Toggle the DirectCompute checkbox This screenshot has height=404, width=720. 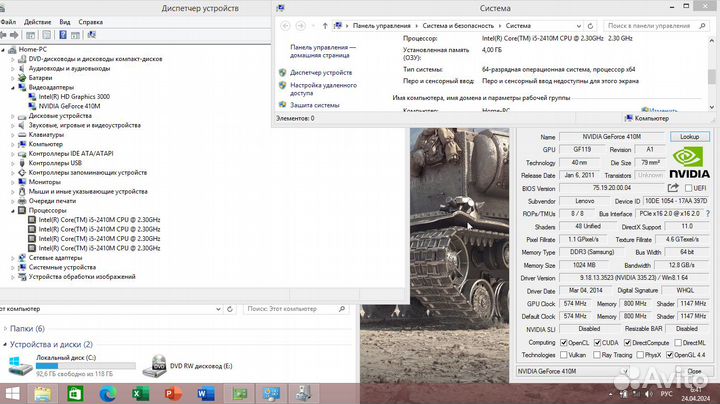[x=627, y=342]
